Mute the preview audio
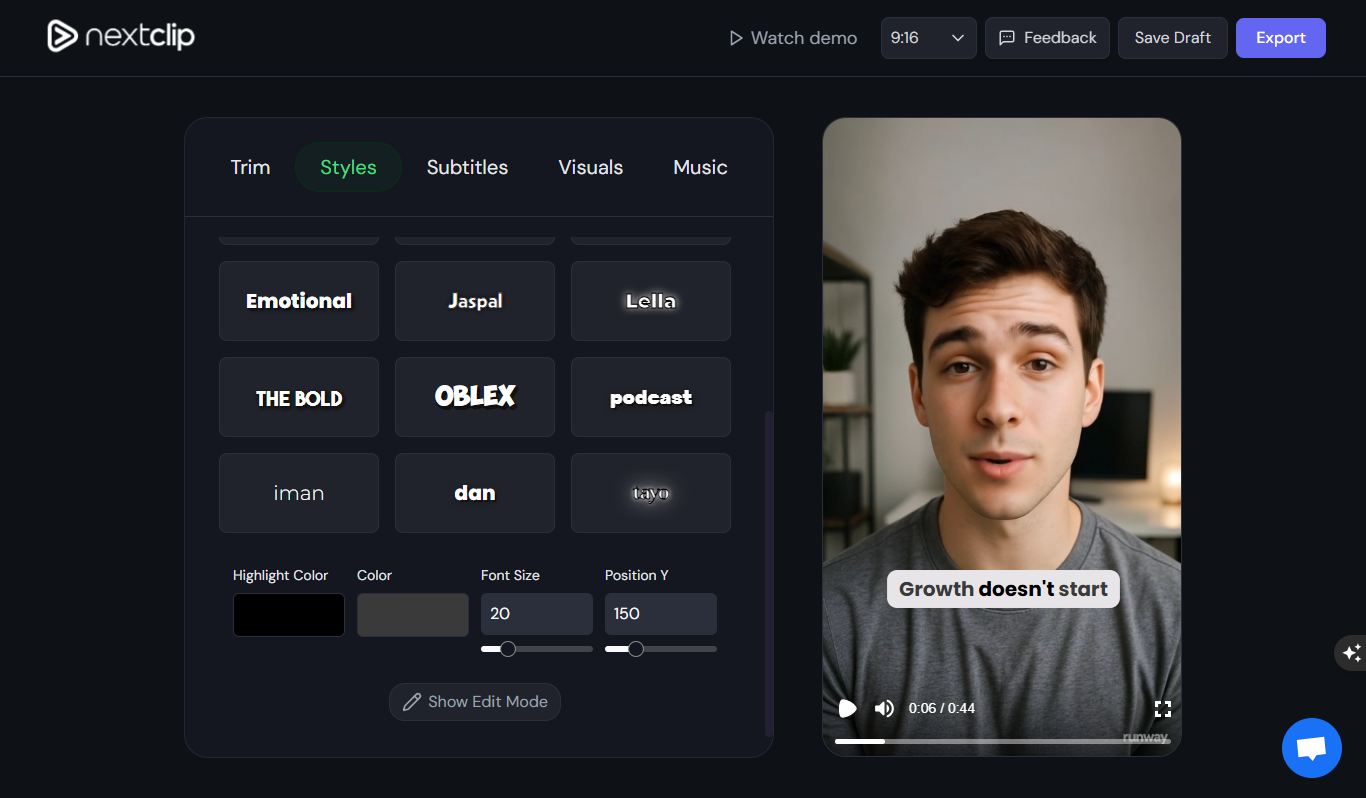This screenshot has height=798, width=1366. (884, 708)
